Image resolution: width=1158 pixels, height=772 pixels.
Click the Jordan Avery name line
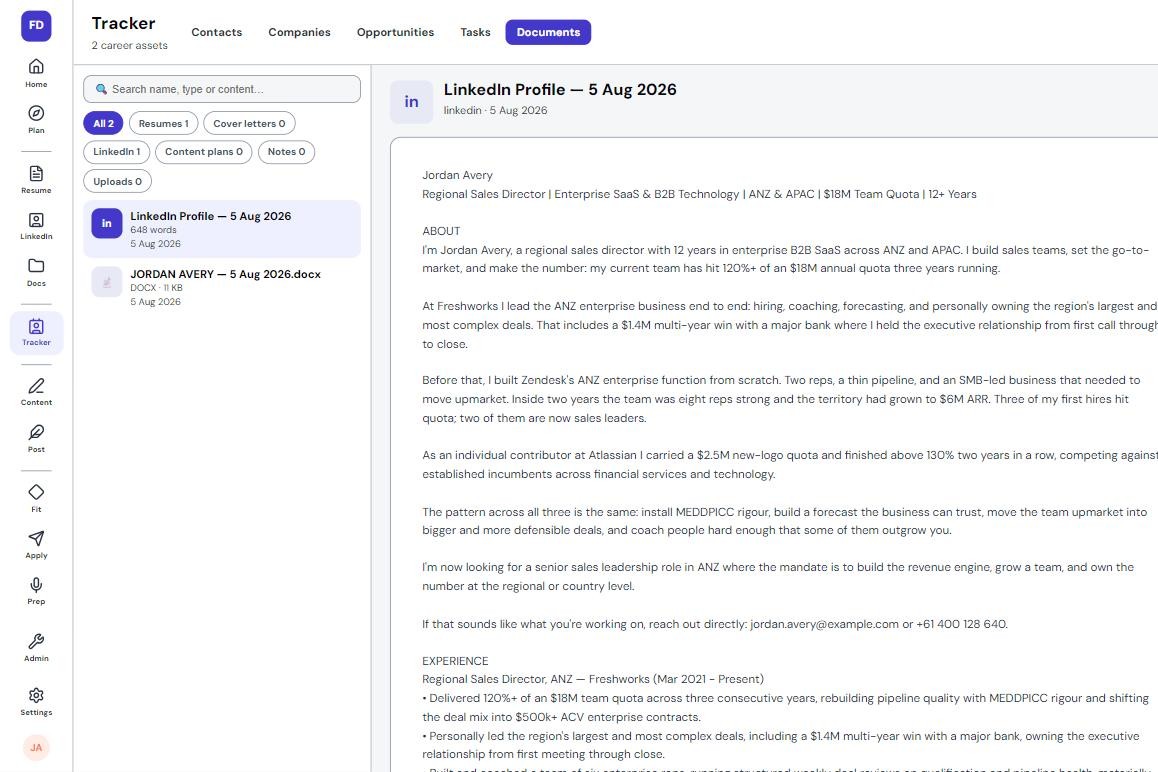coord(457,175)
